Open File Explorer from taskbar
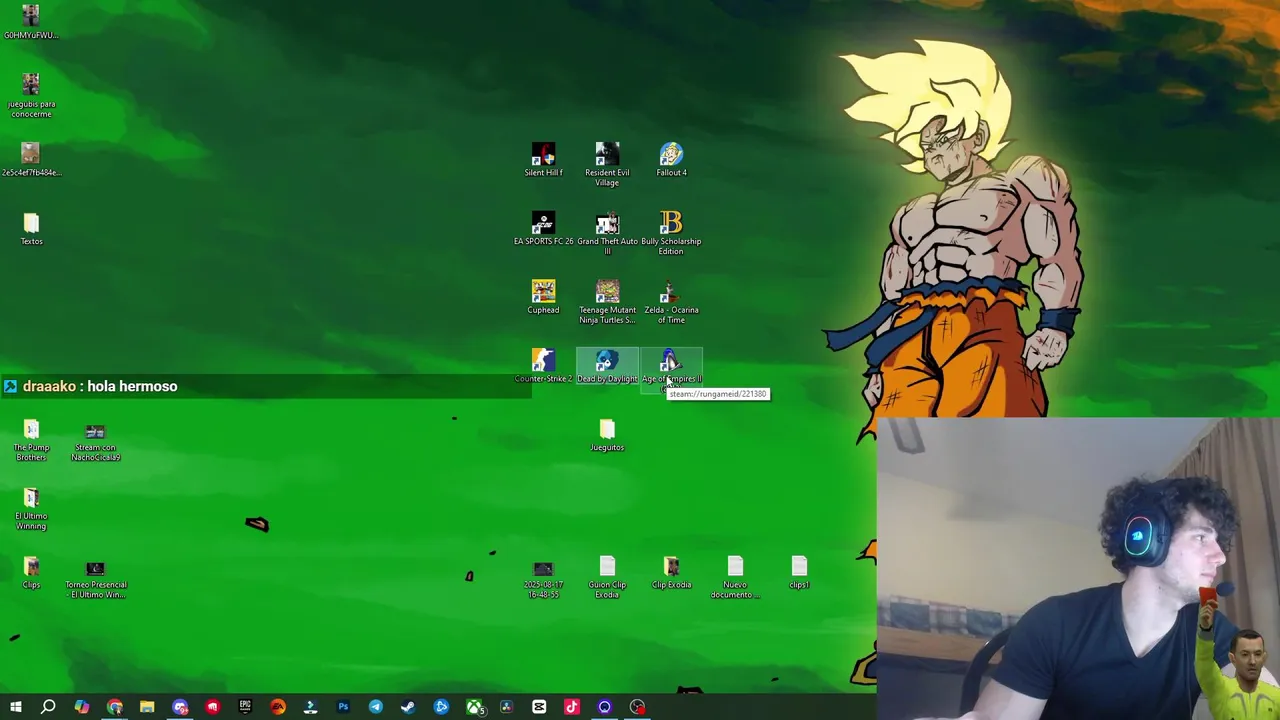Screen dimensions: 1280x720 pos(147,707)
